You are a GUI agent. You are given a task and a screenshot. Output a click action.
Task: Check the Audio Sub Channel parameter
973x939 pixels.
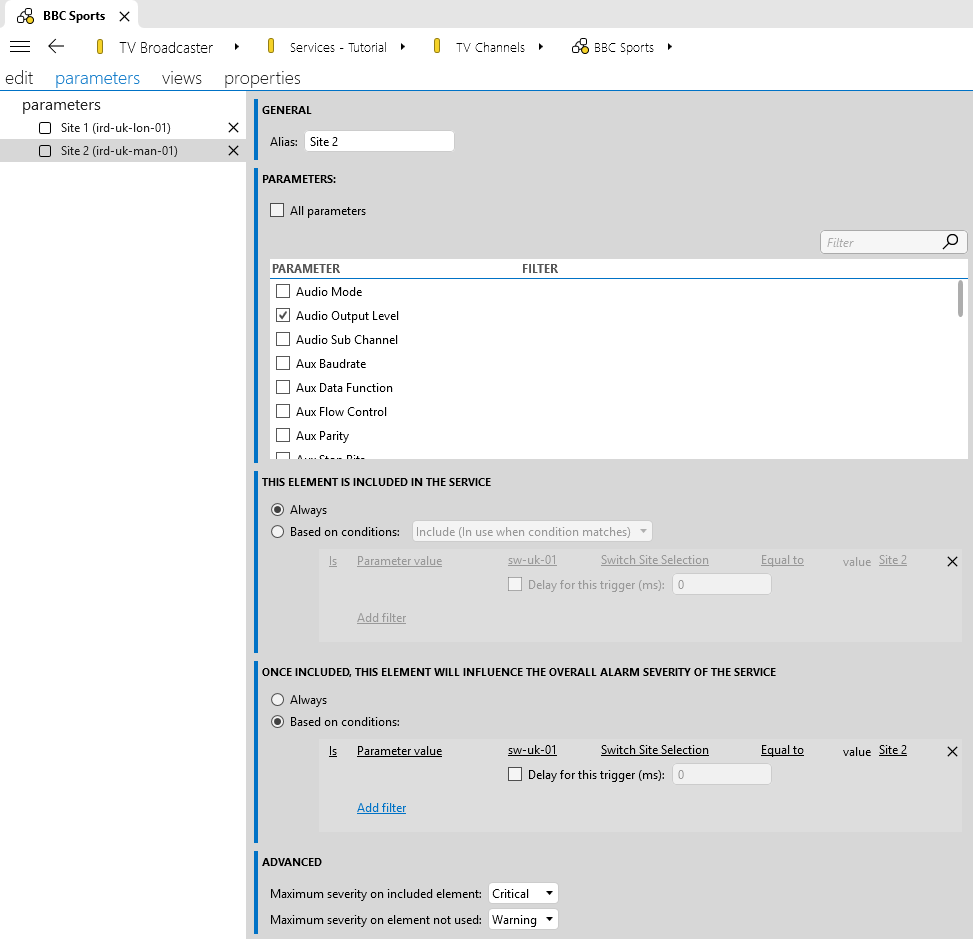click(x=283, y=339)
